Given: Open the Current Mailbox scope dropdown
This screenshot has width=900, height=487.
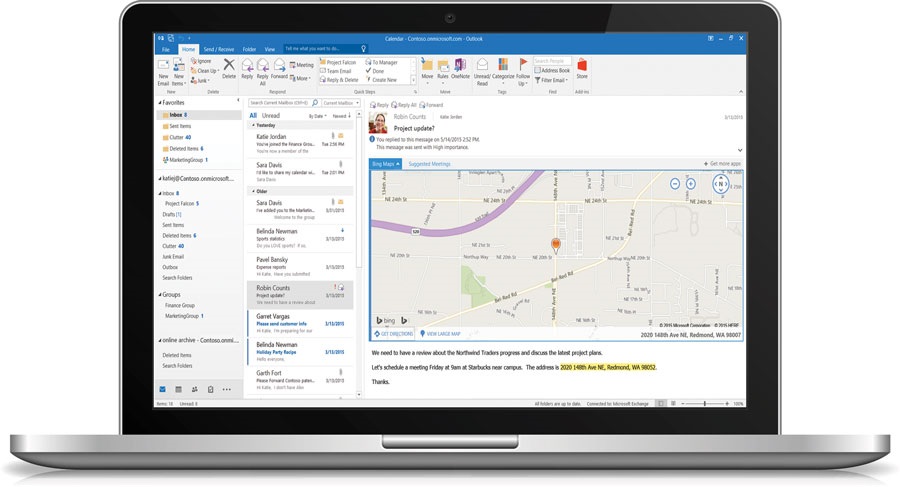Looking at the screenshot, I should tap(341, 103).
